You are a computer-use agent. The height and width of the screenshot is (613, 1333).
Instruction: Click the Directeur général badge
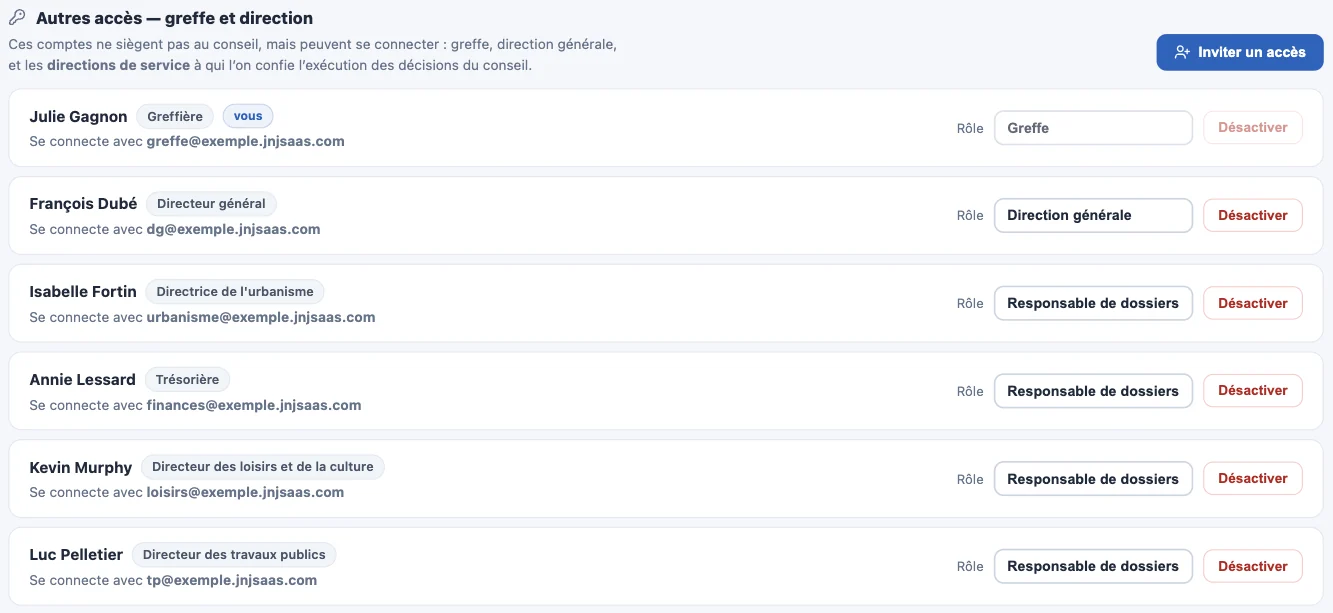pos(211,204)
